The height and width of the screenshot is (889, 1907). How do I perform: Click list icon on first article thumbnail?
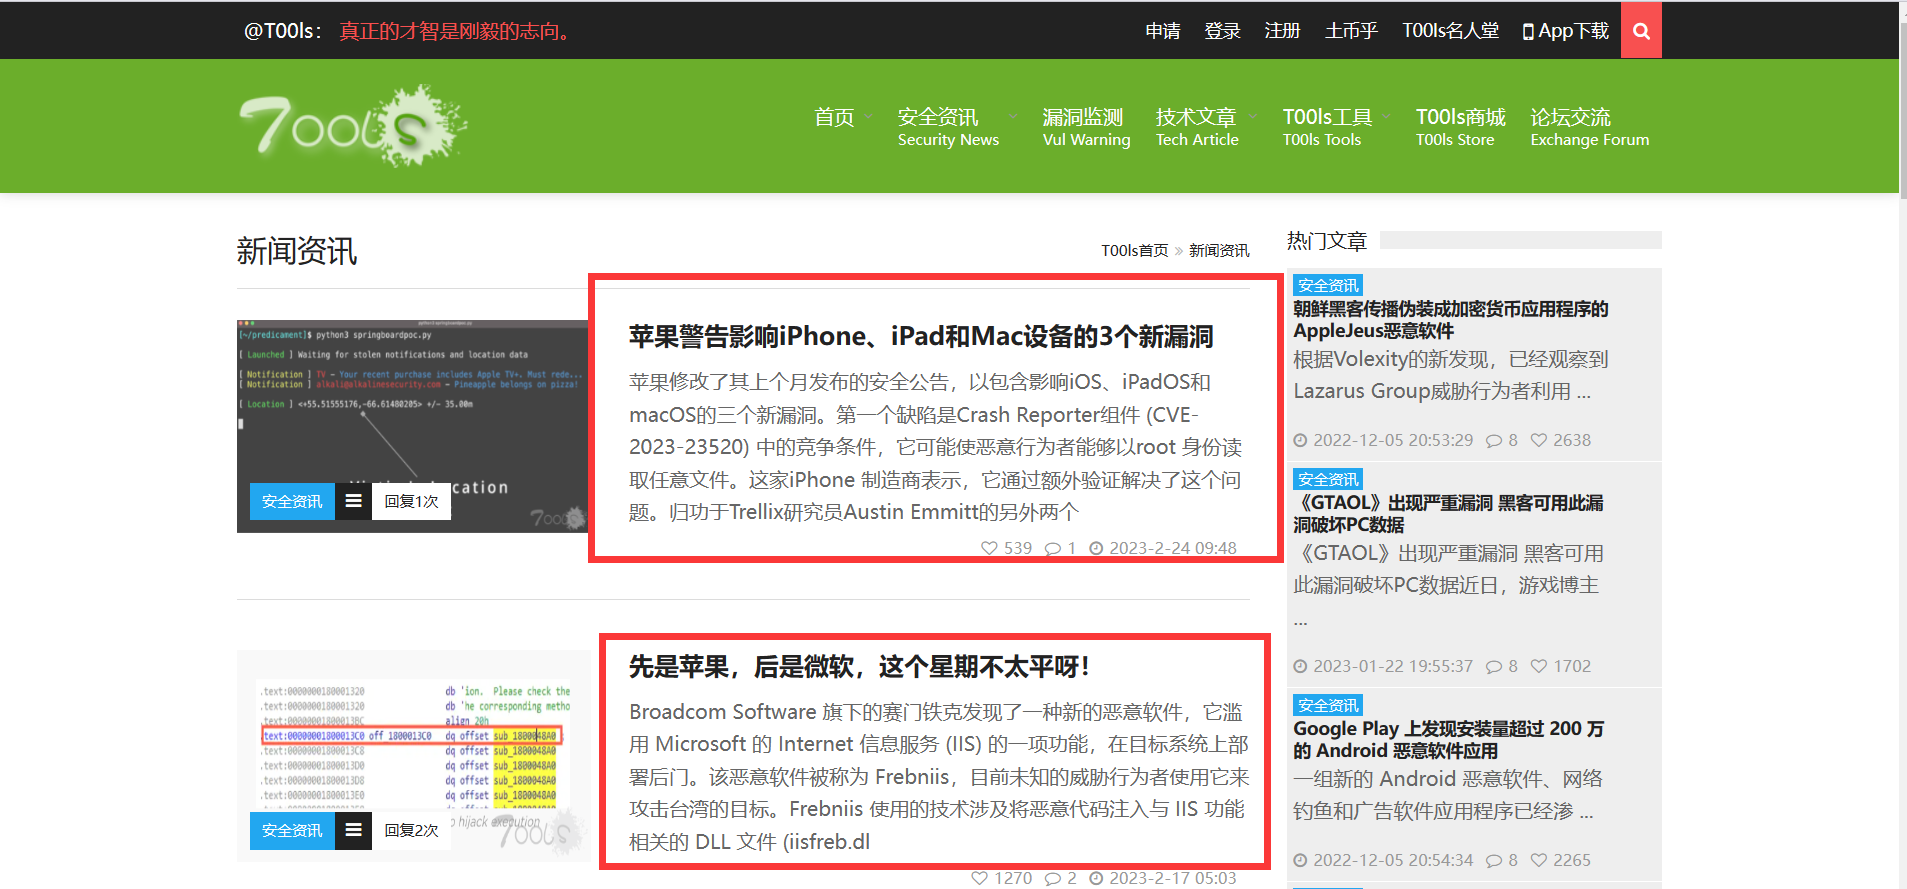(x=353, y=501)
